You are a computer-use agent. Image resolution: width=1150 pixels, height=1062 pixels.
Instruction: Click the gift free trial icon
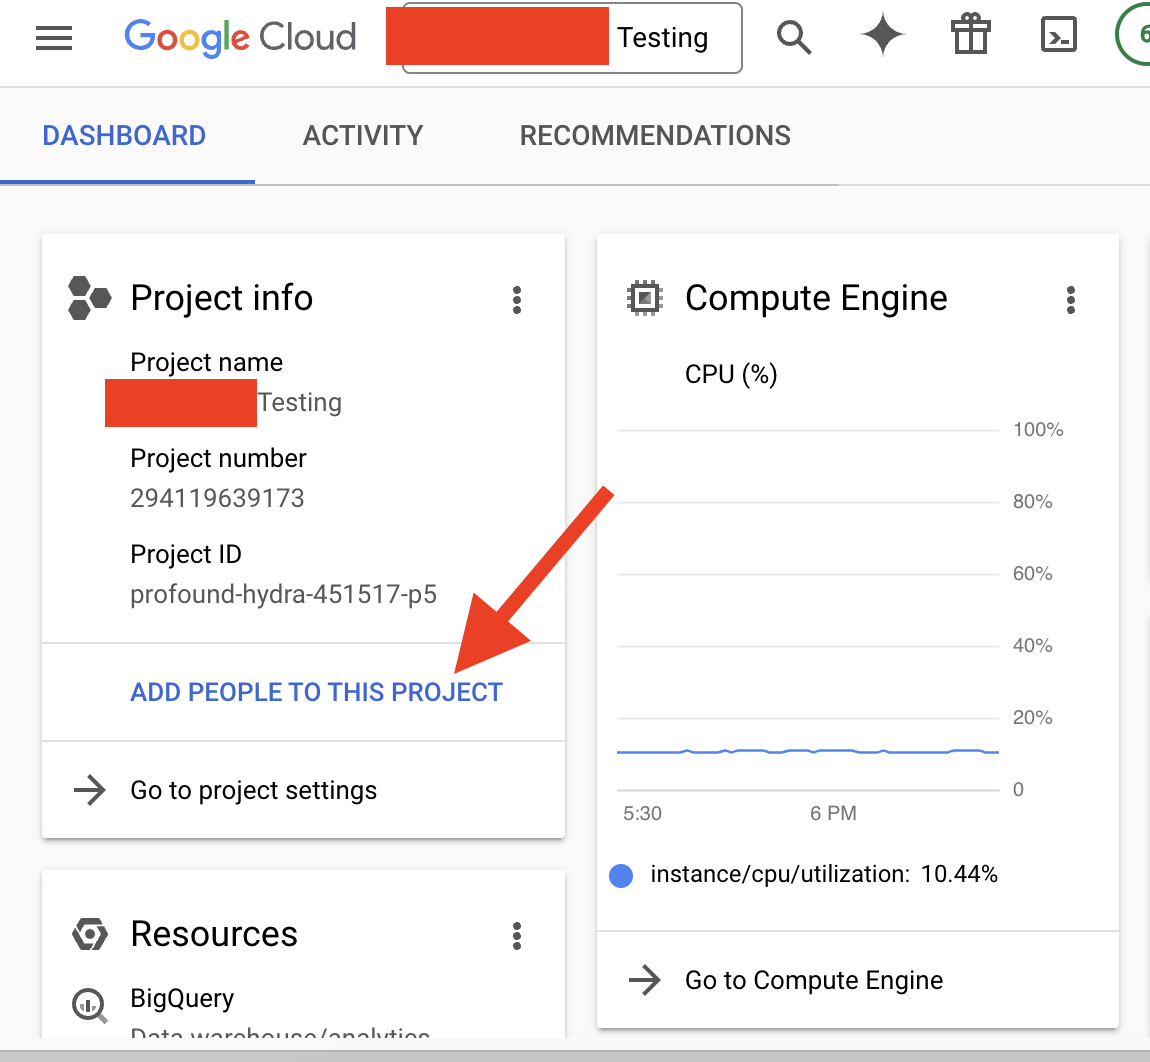coord(970,34)
